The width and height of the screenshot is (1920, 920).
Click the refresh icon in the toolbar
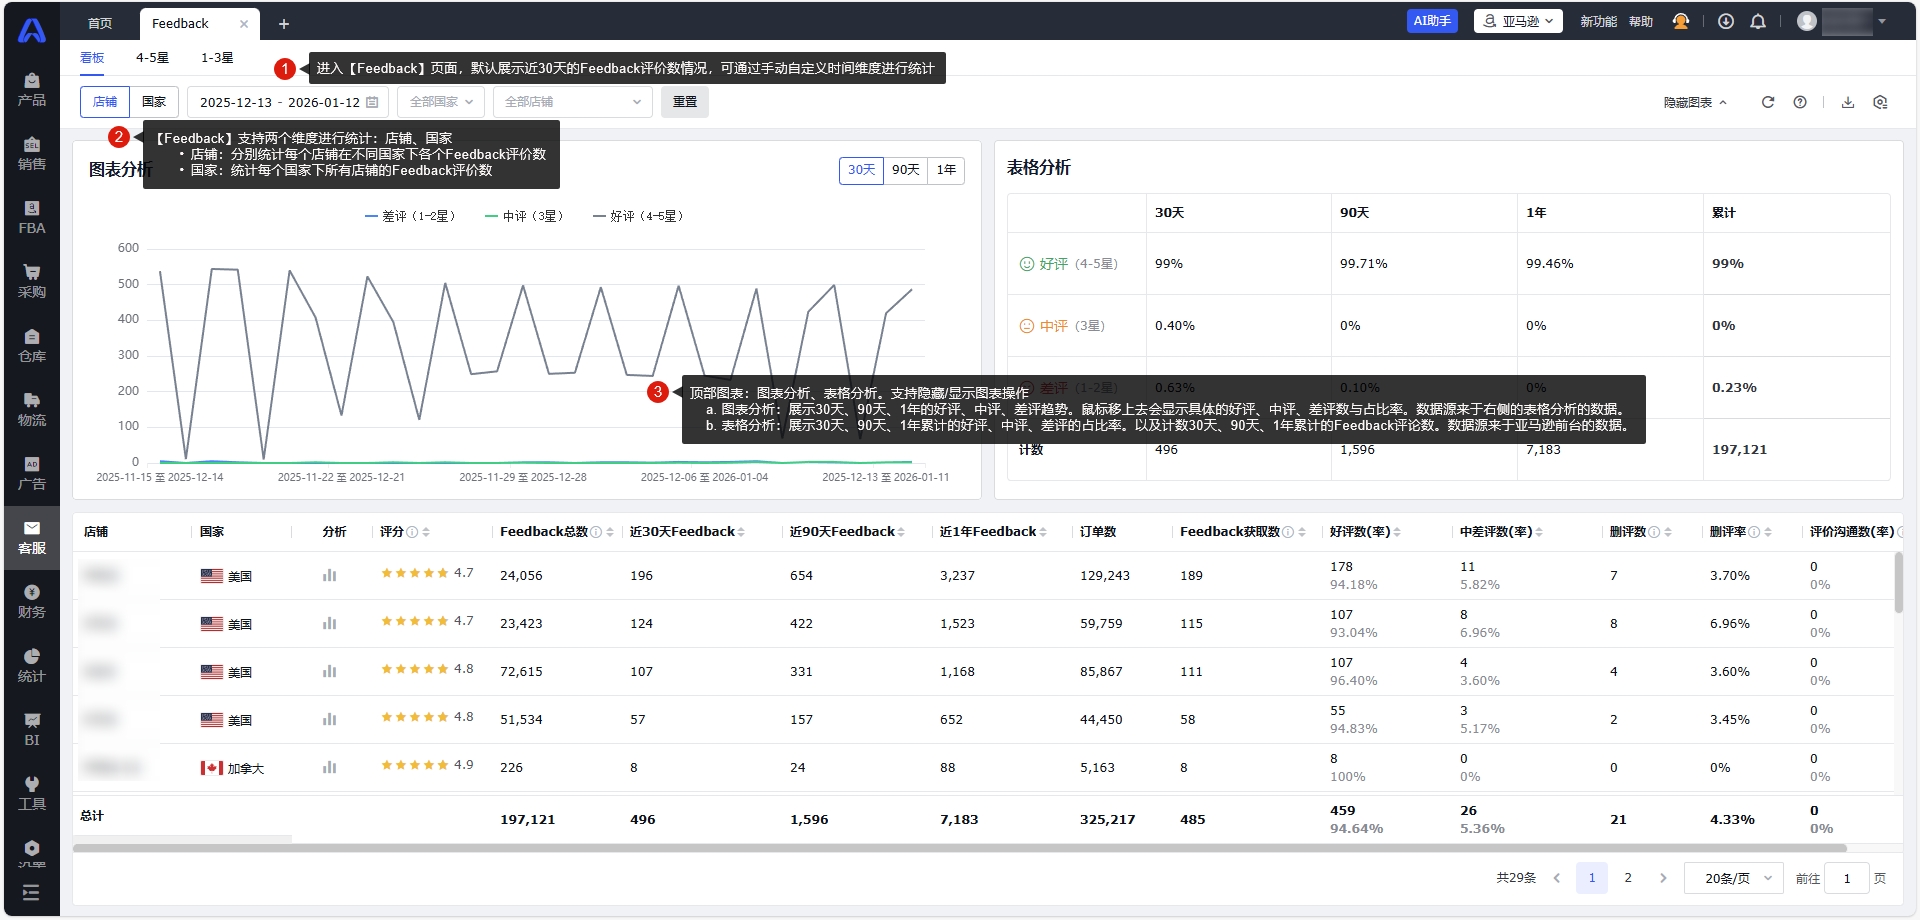[1767, 102]
